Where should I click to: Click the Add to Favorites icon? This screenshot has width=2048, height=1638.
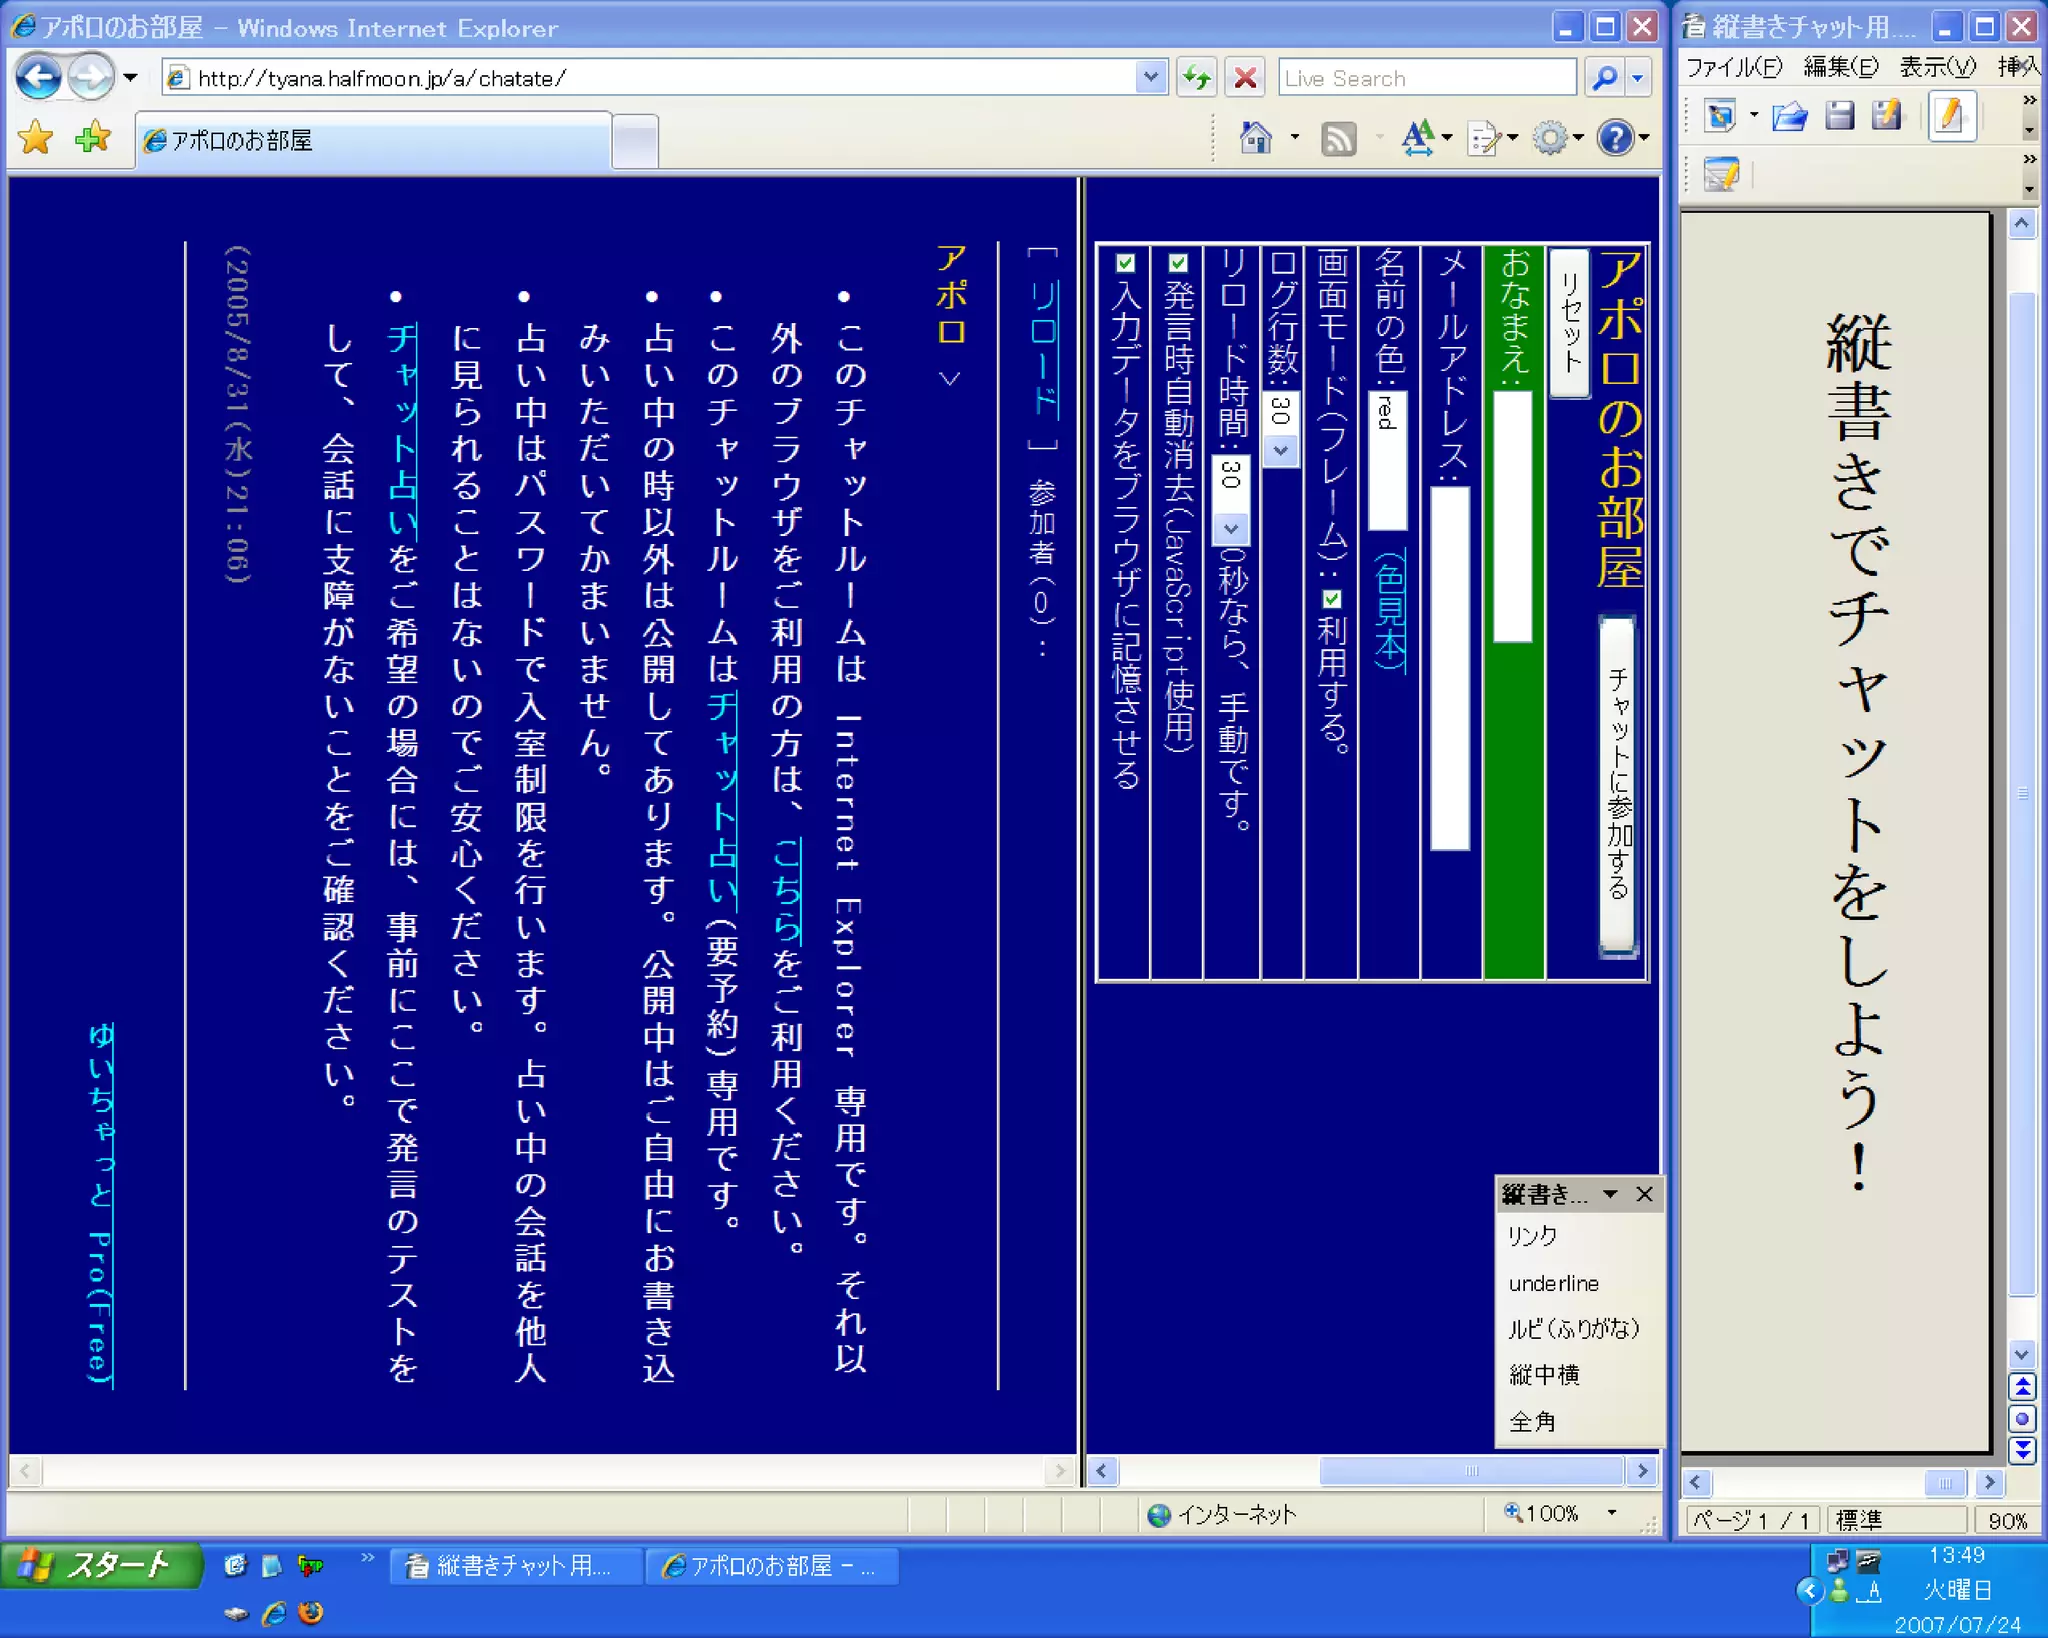[x=92, y=138]
